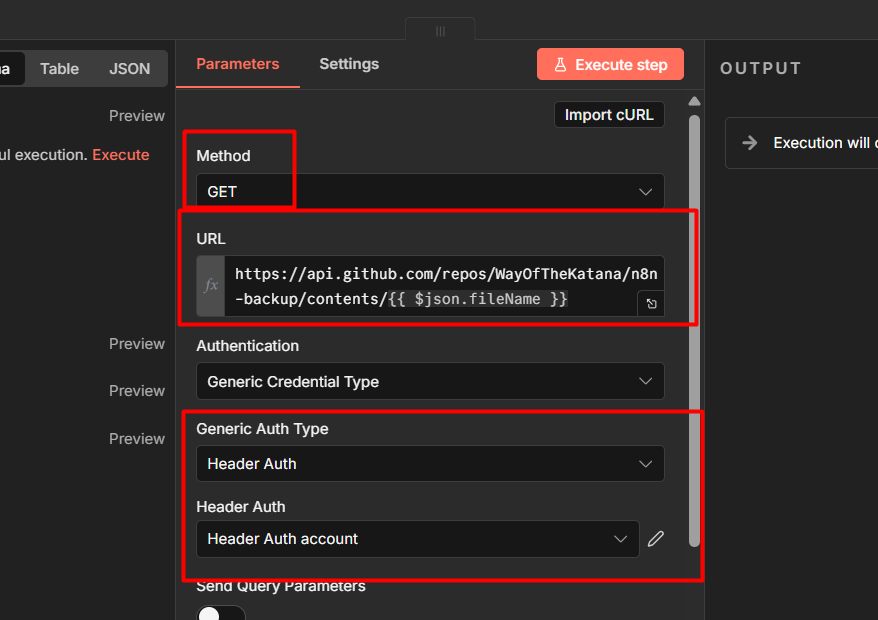
Task: Open the Method dropdown showing GET
Action: [x=430, y=191]
